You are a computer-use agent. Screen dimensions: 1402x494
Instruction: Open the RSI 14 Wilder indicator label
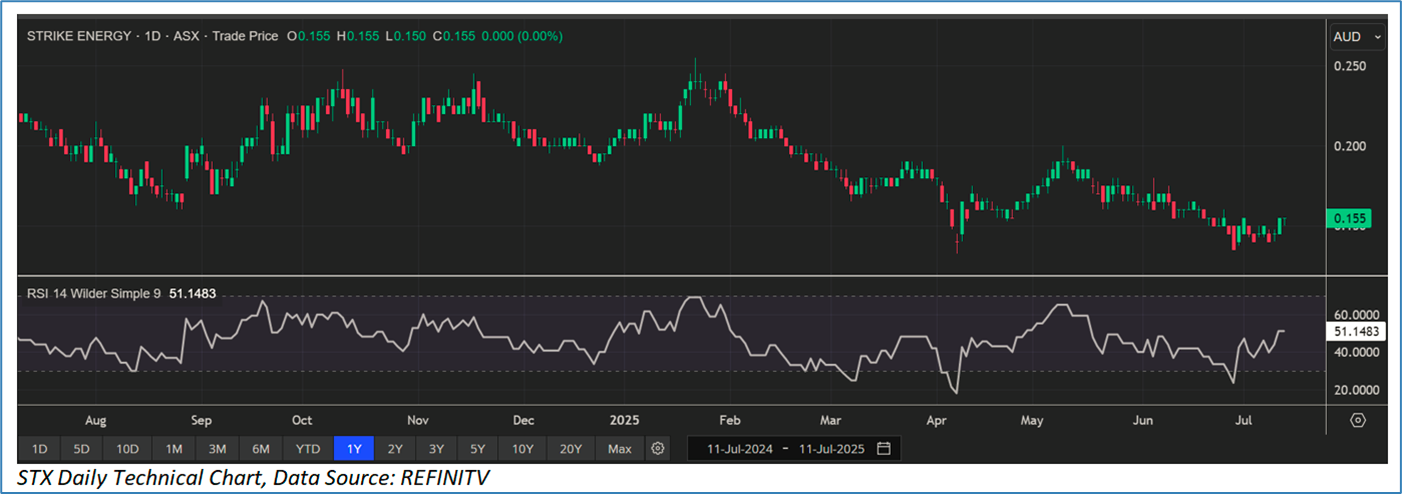coord(95,294)
